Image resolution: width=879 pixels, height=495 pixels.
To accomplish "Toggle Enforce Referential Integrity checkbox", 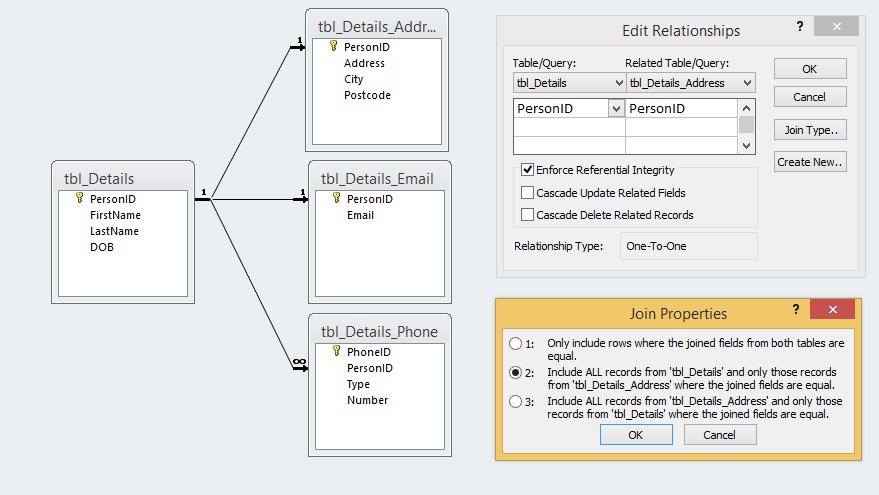I will point(527,170).
